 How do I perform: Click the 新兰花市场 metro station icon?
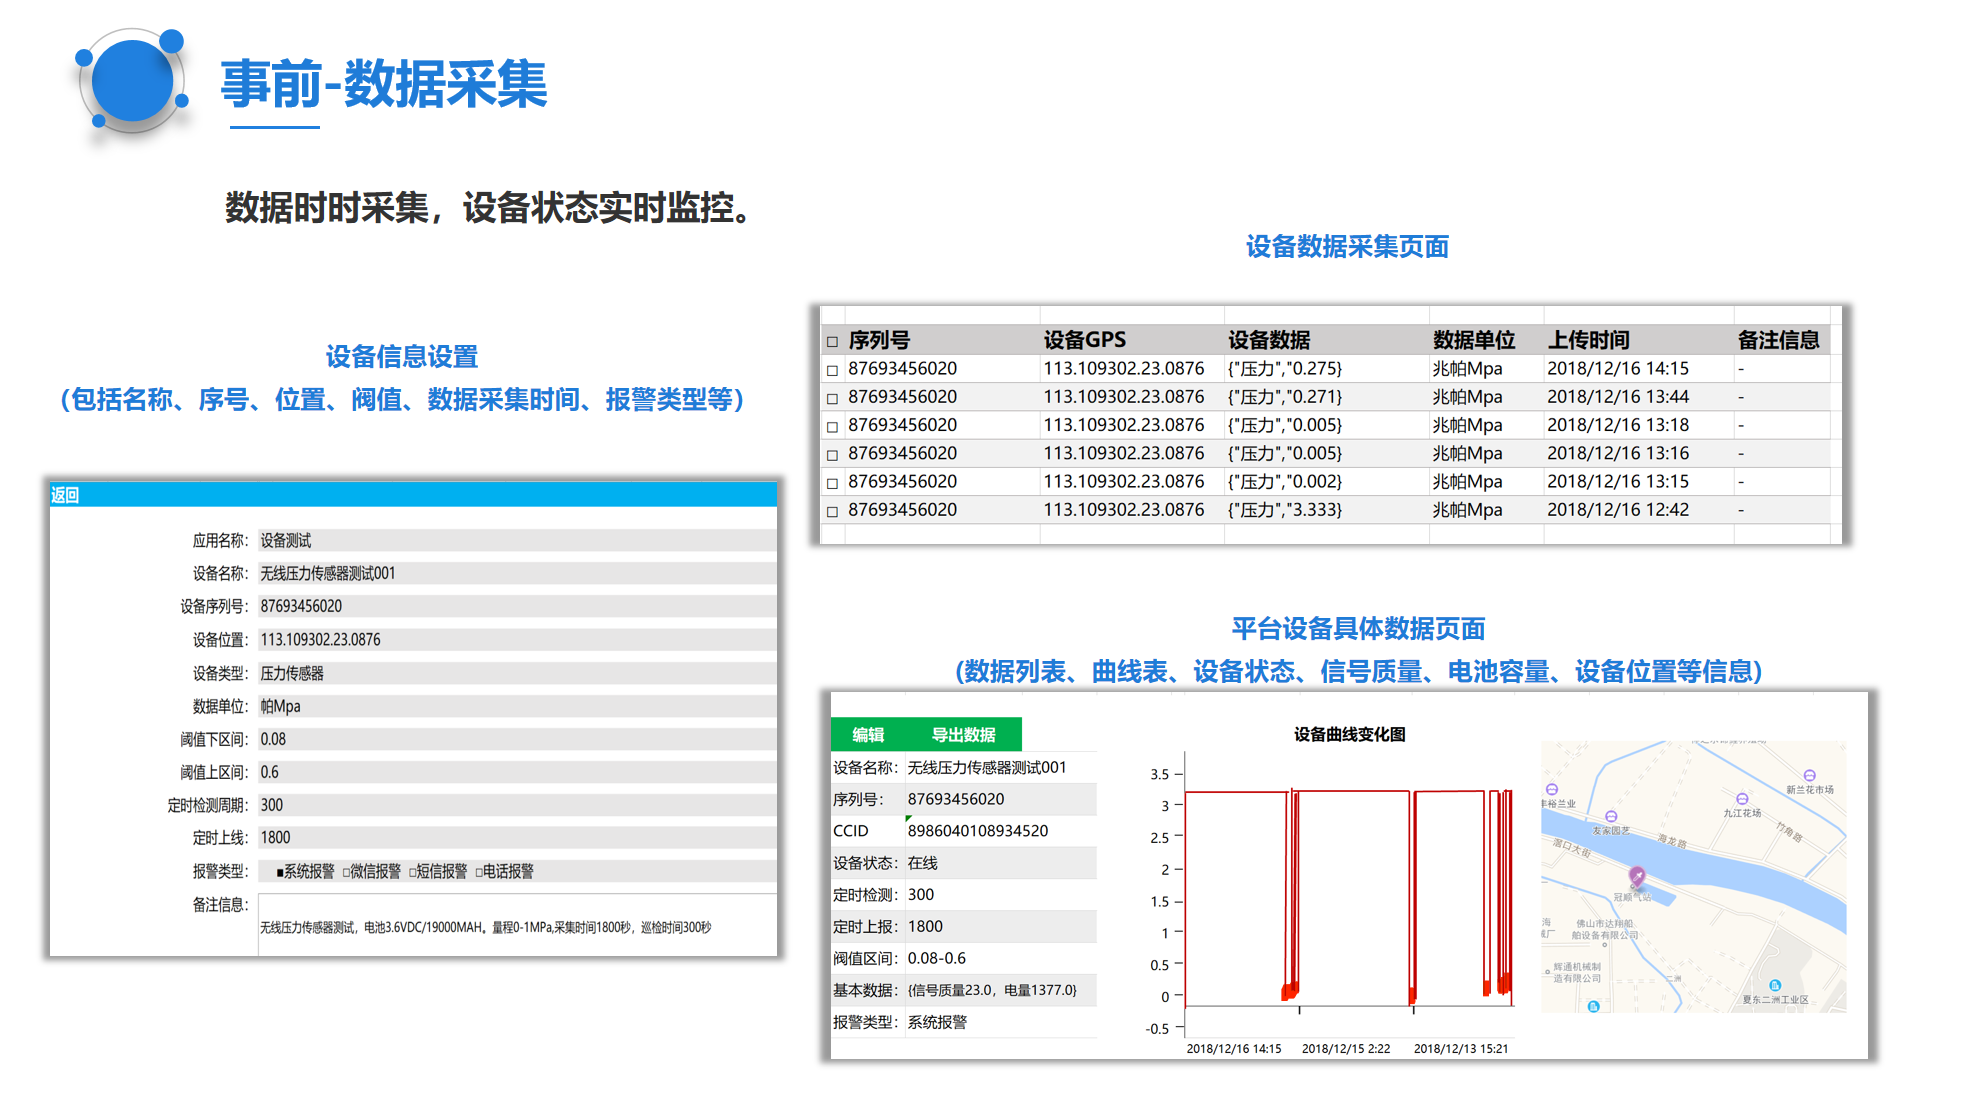(x=1809, y=776)
